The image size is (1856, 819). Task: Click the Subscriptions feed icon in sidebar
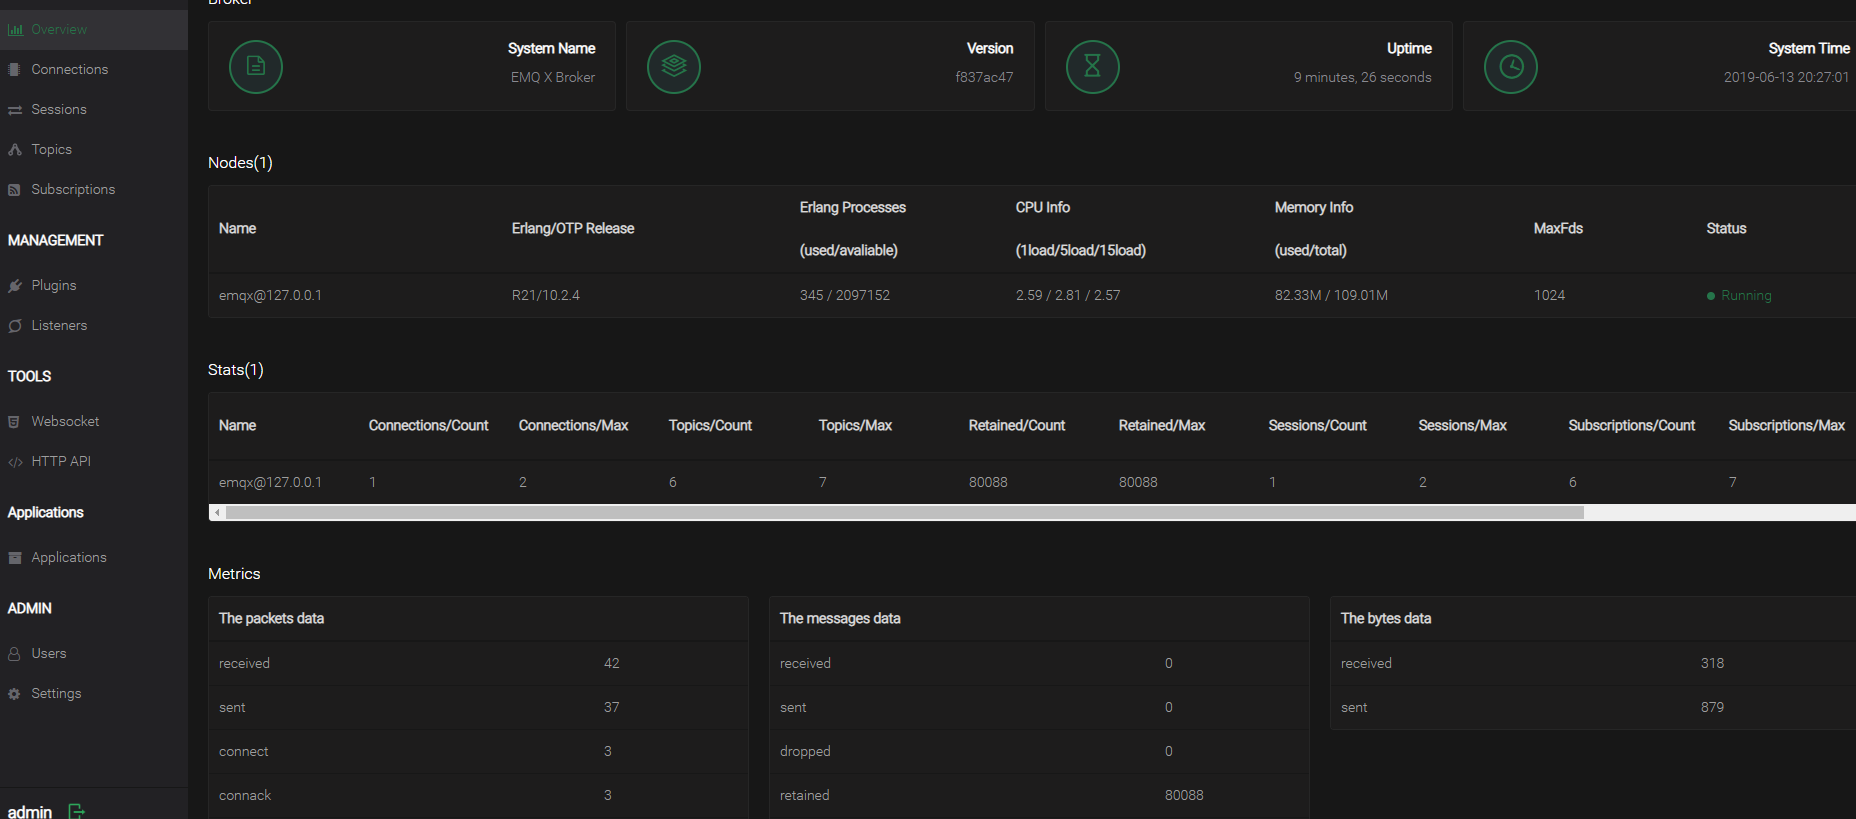[14, 190]
